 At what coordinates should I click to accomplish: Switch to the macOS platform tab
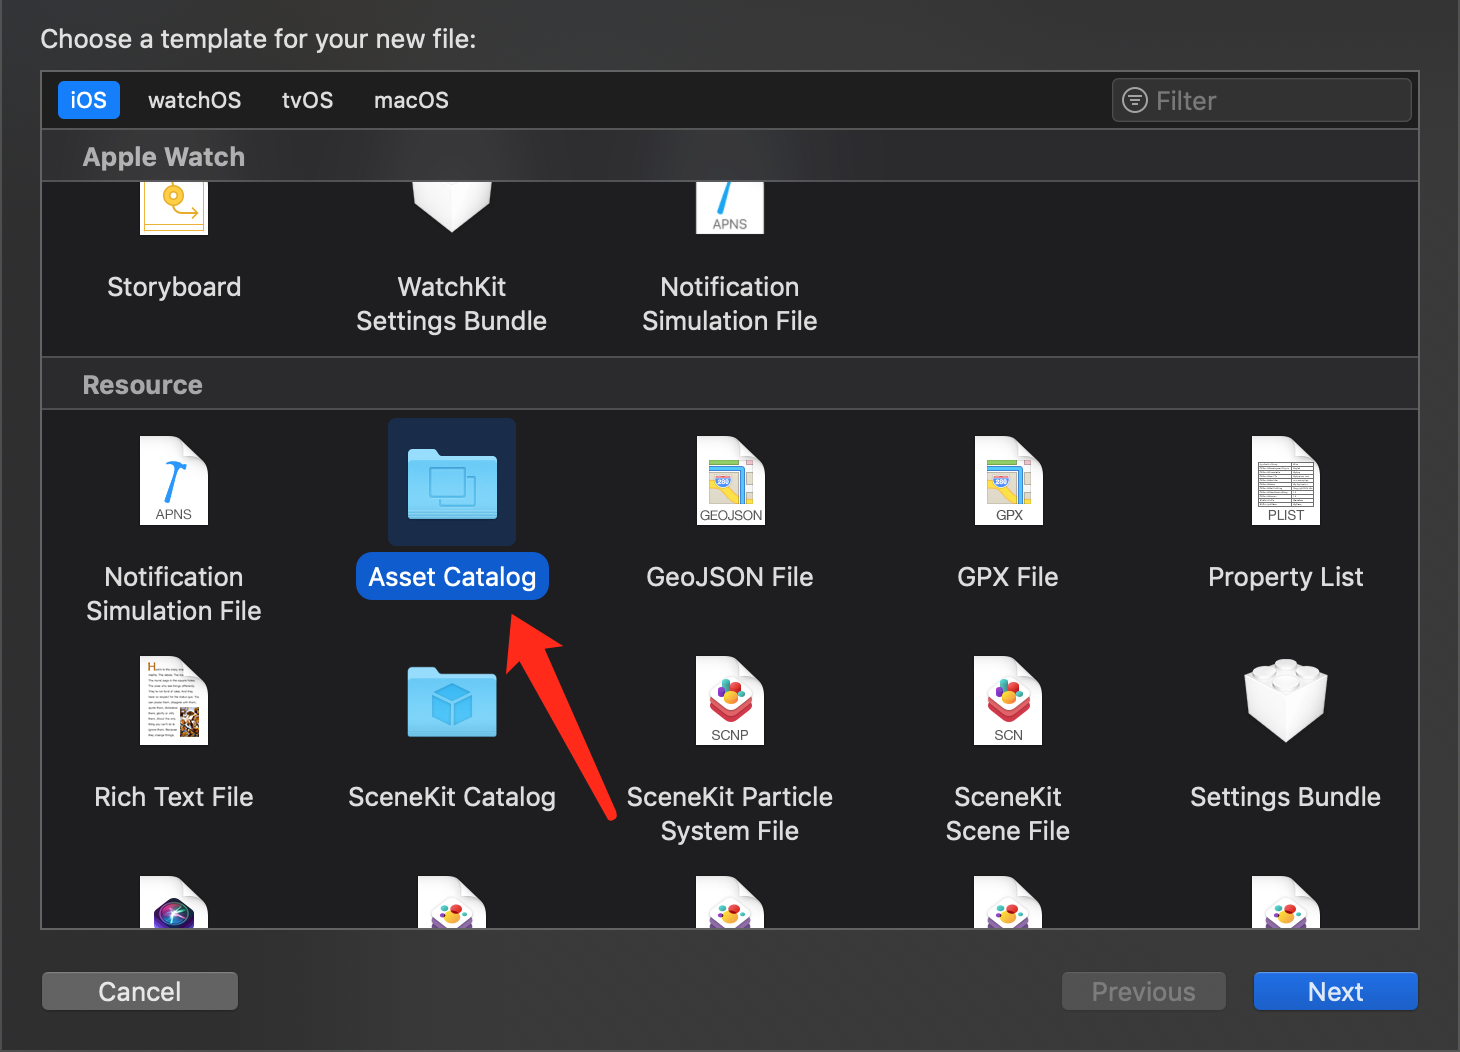[411, 100]
